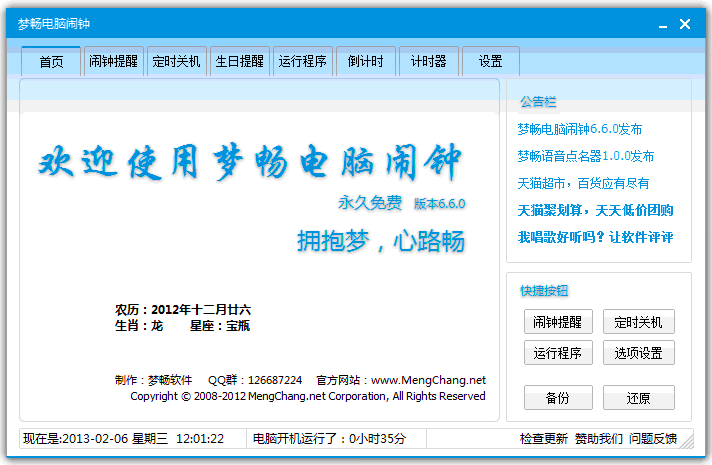Viewport: 712px width, 465px height.
Task: Open the 倒计时 tab
Action: pyautogui.click(x=366, y=61)
